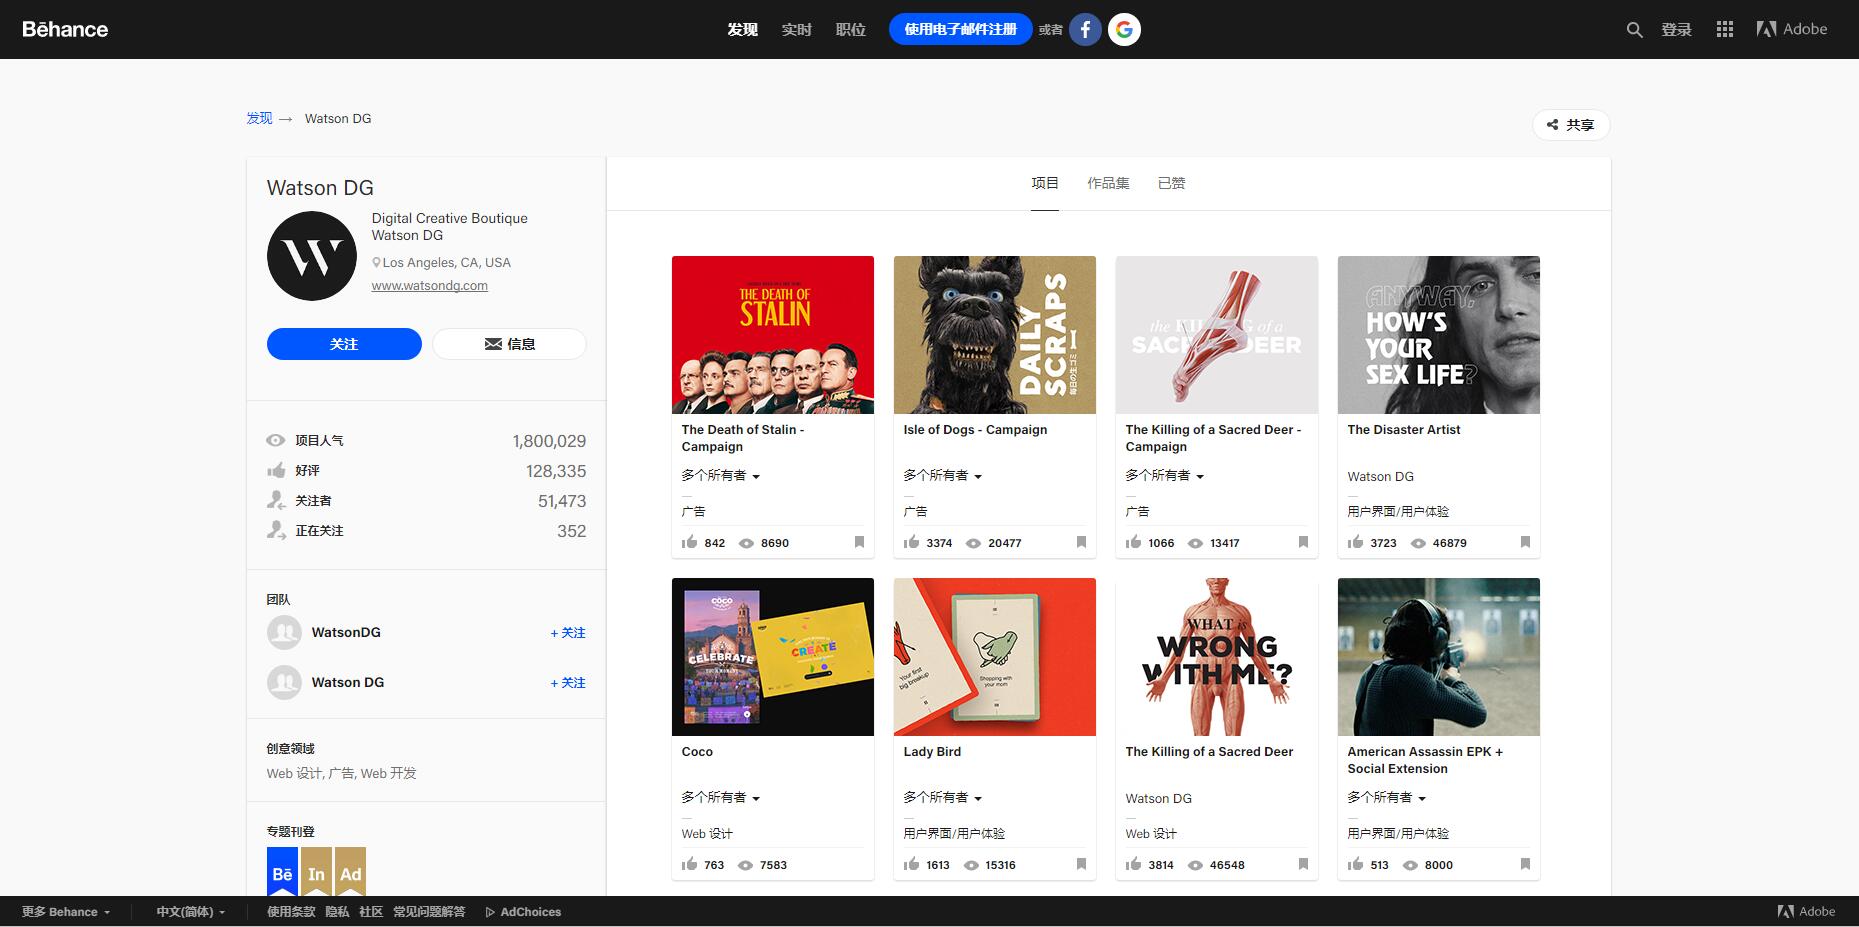This screenshot has width=1859, height=927.
Task: Click the Adobe logo in header
Action: [1792, 29]
